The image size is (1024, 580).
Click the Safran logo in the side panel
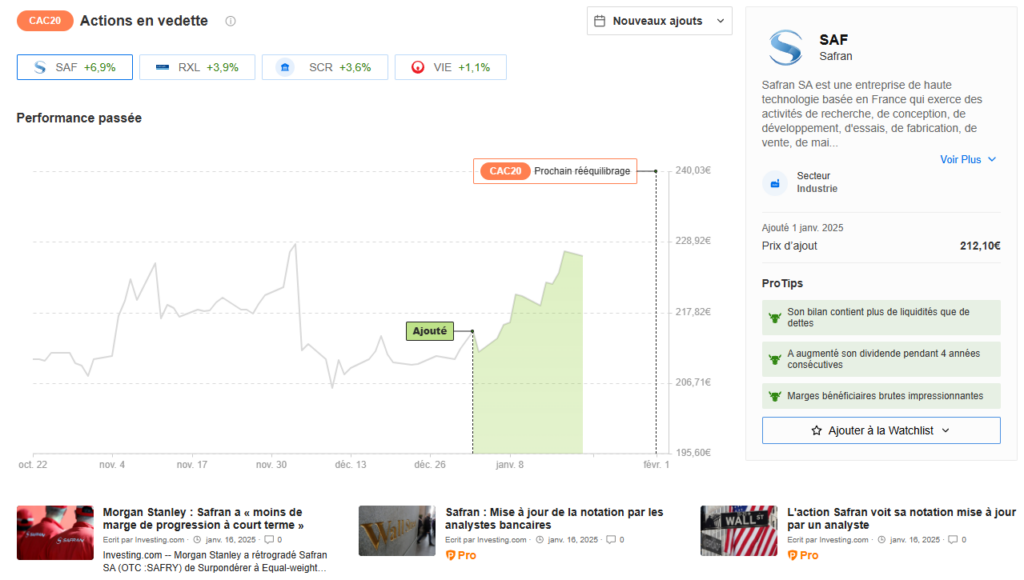point(785,47)
